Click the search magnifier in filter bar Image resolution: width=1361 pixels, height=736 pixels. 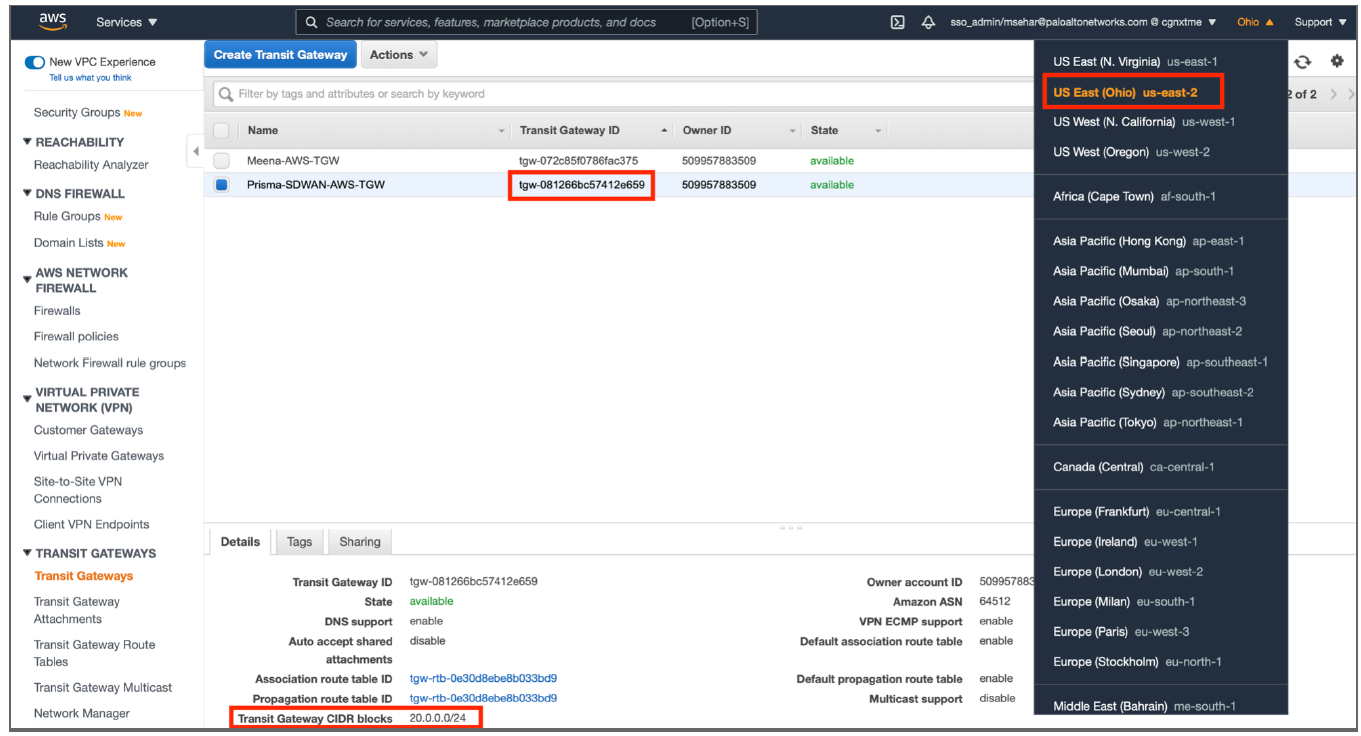[x=226, y=94]
